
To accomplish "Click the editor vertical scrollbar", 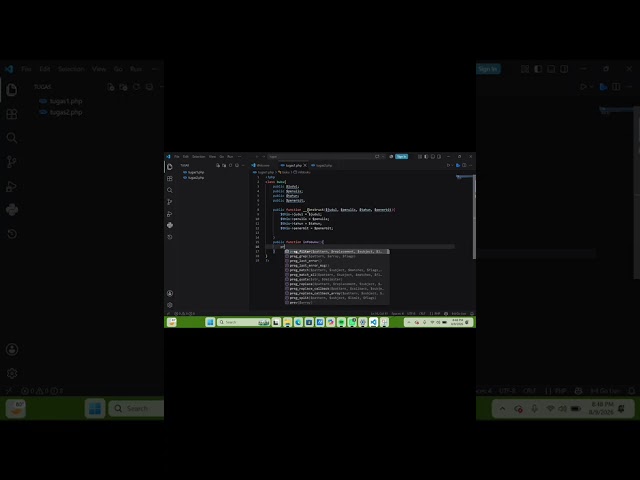I will 474,216.
